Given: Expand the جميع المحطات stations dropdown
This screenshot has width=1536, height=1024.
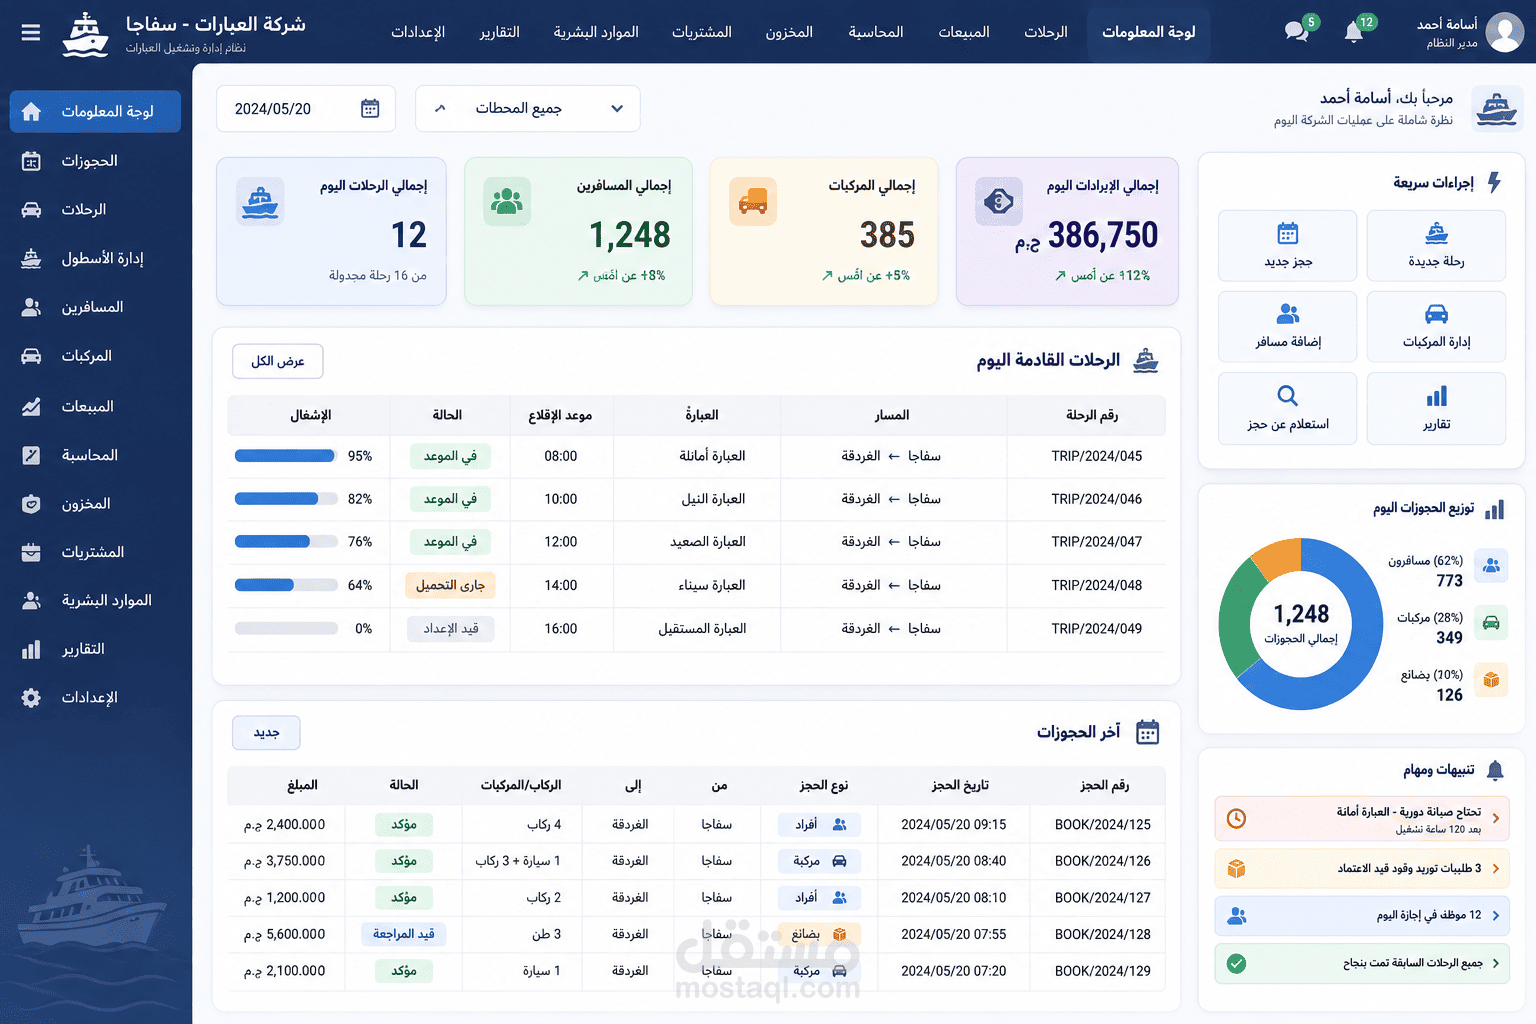Looking at the screenshot, I should (x=617, y=109).
